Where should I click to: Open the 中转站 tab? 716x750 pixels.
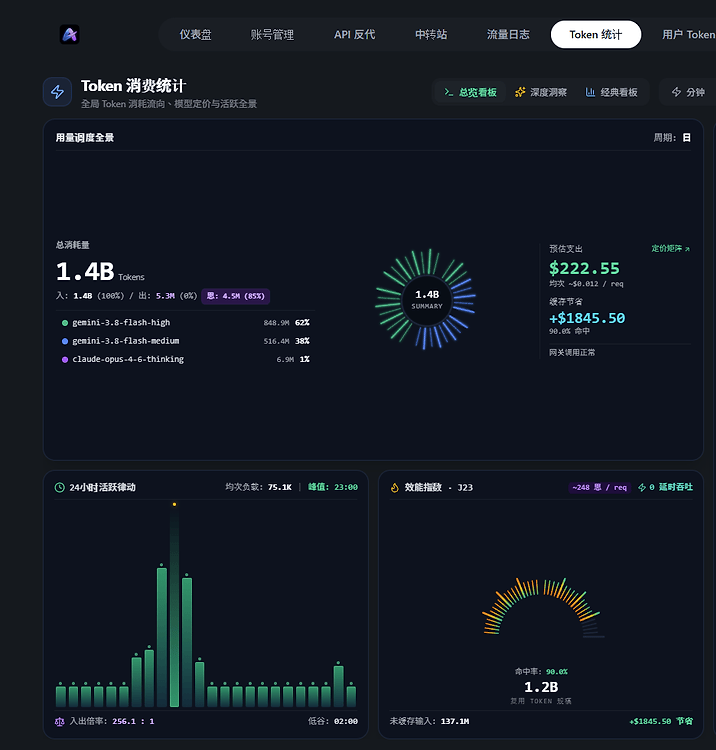click(431, 34)
